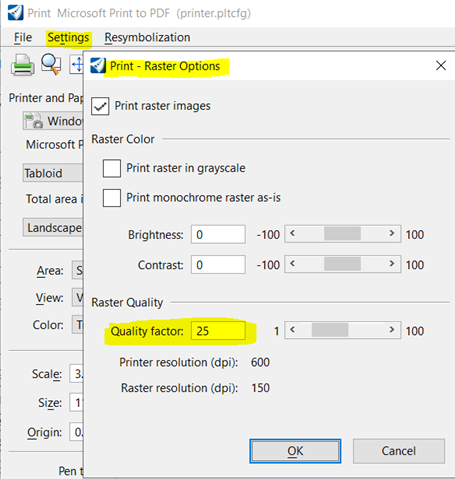The height and width of the screenshot is (479, 455).
Task: Click the magnifier preview icon
Action: (51, 64)
